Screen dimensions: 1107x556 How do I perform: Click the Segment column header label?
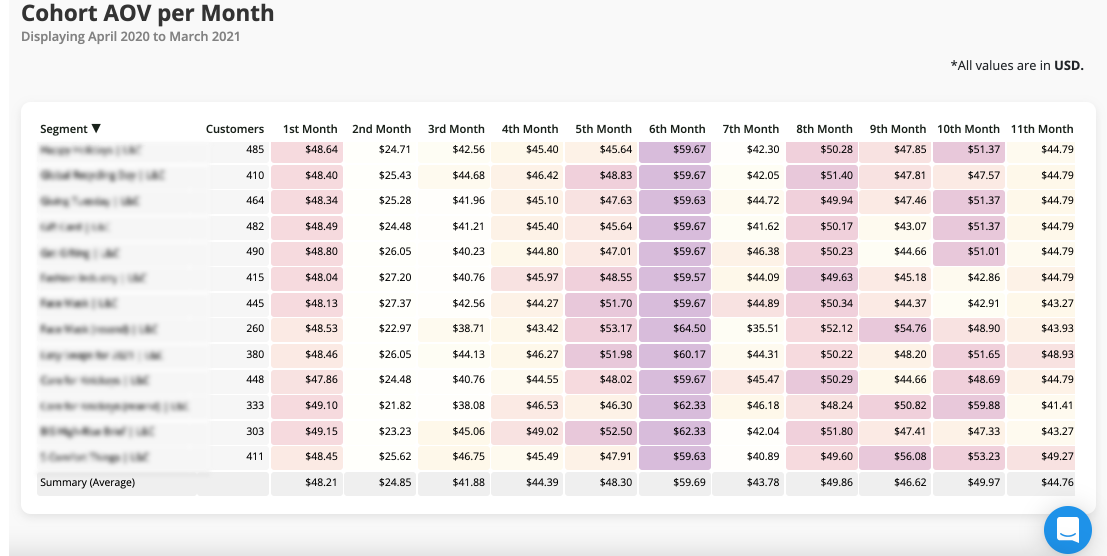pos(64,129)
